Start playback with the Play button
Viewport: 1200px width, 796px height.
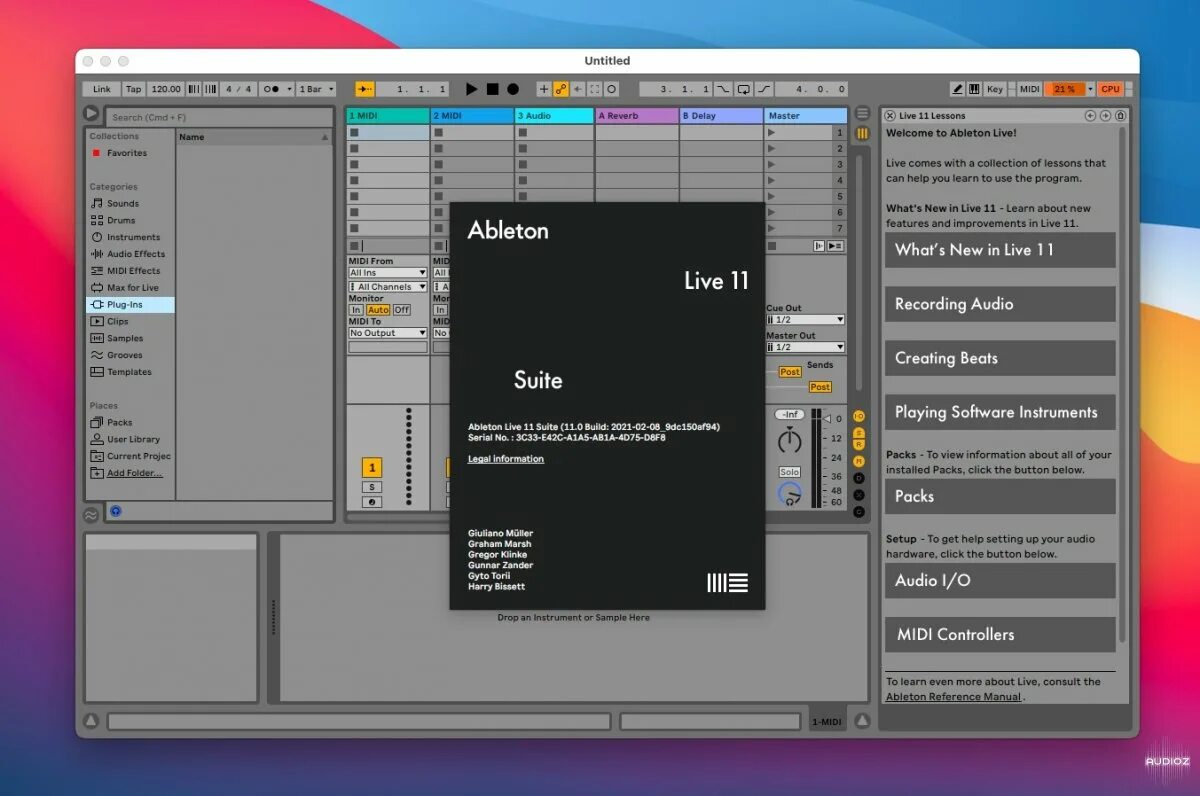(x=471, y=89)
